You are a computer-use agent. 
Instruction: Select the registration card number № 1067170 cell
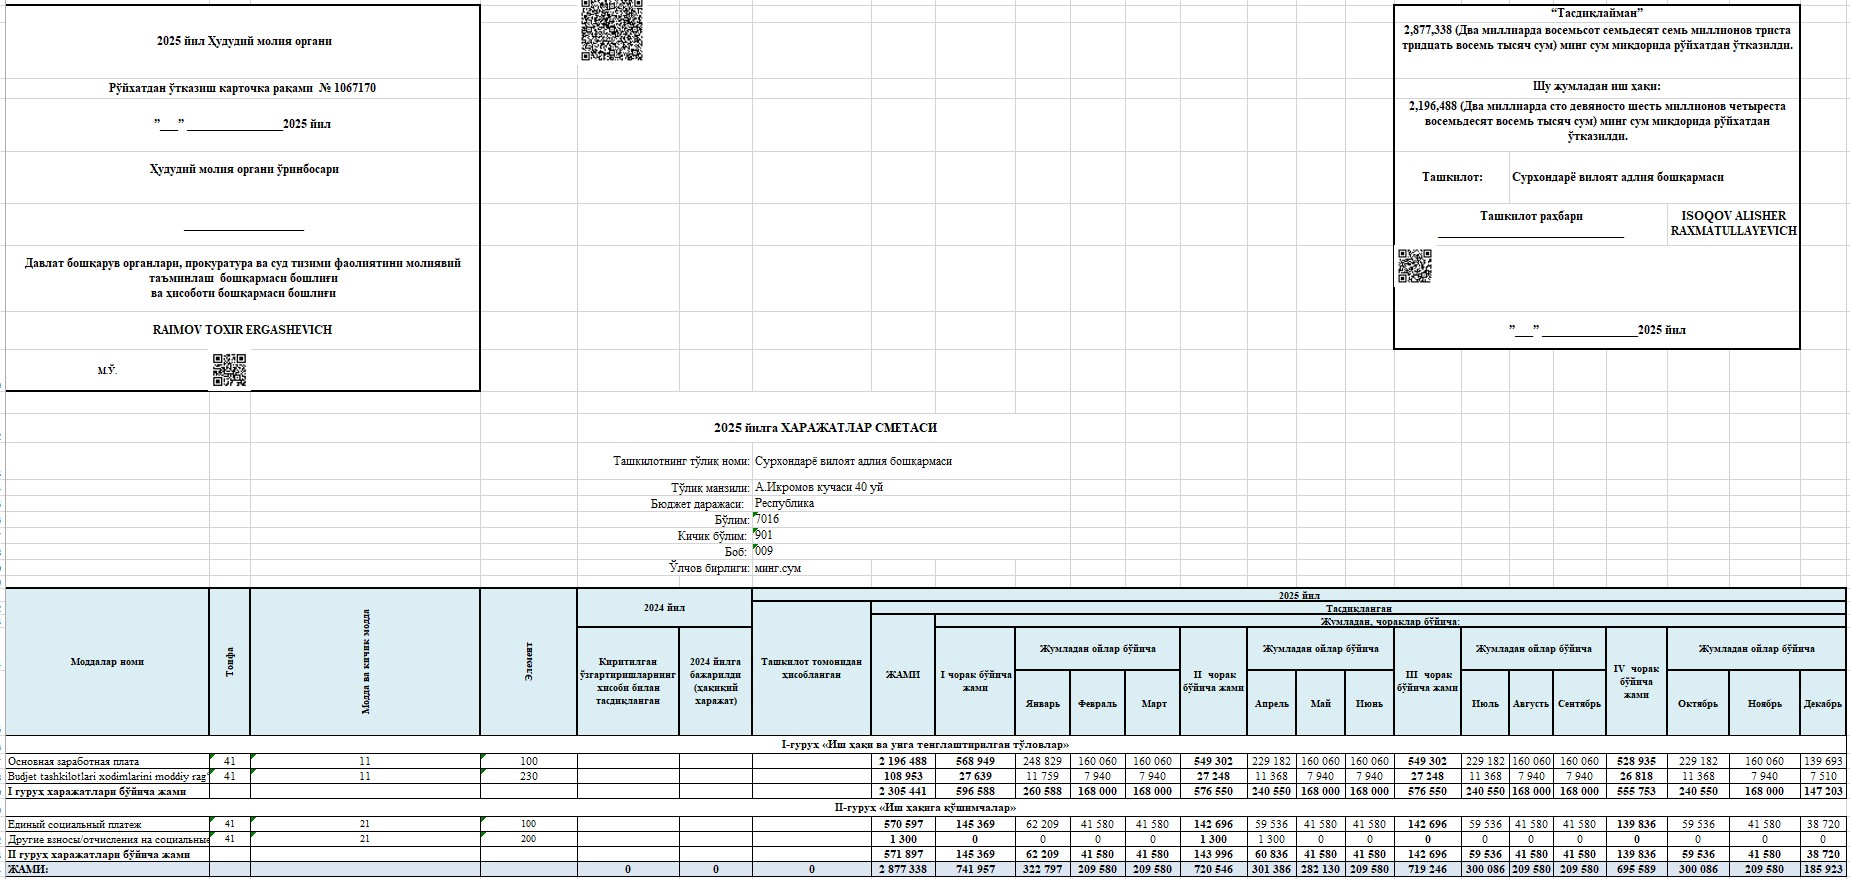point(243,88)
